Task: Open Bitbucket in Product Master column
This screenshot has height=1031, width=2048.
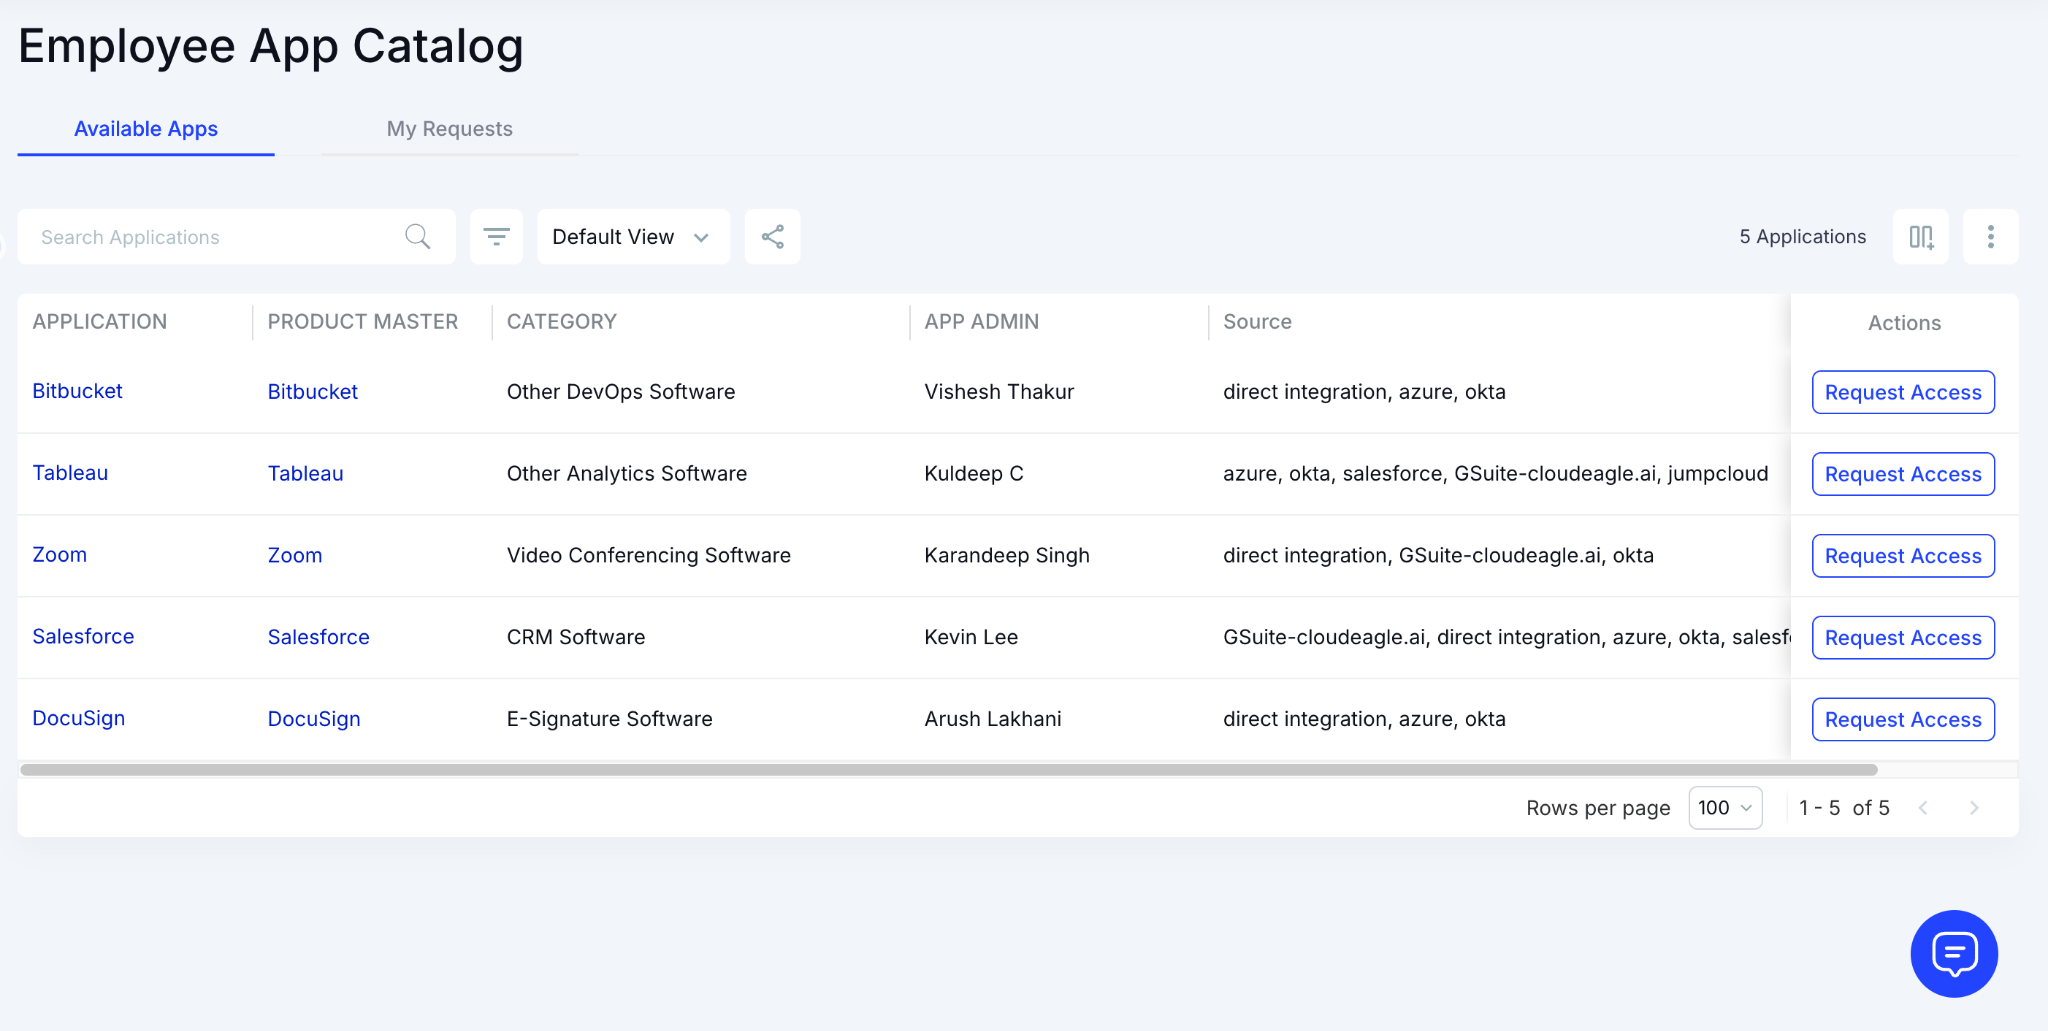Action: tap(312, 392)
